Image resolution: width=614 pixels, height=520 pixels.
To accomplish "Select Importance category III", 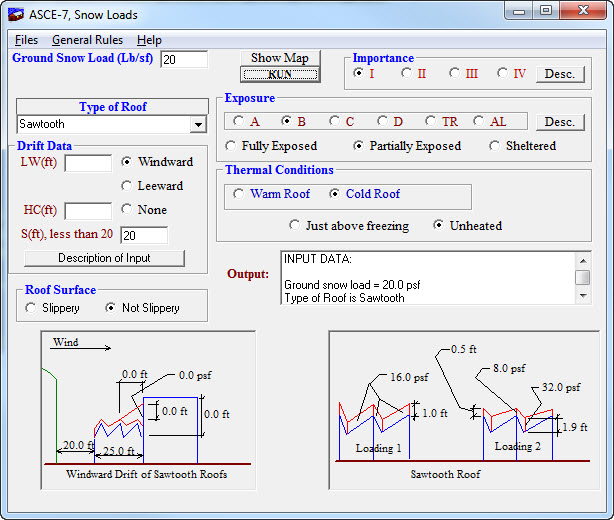I will (x=454, y=73).
